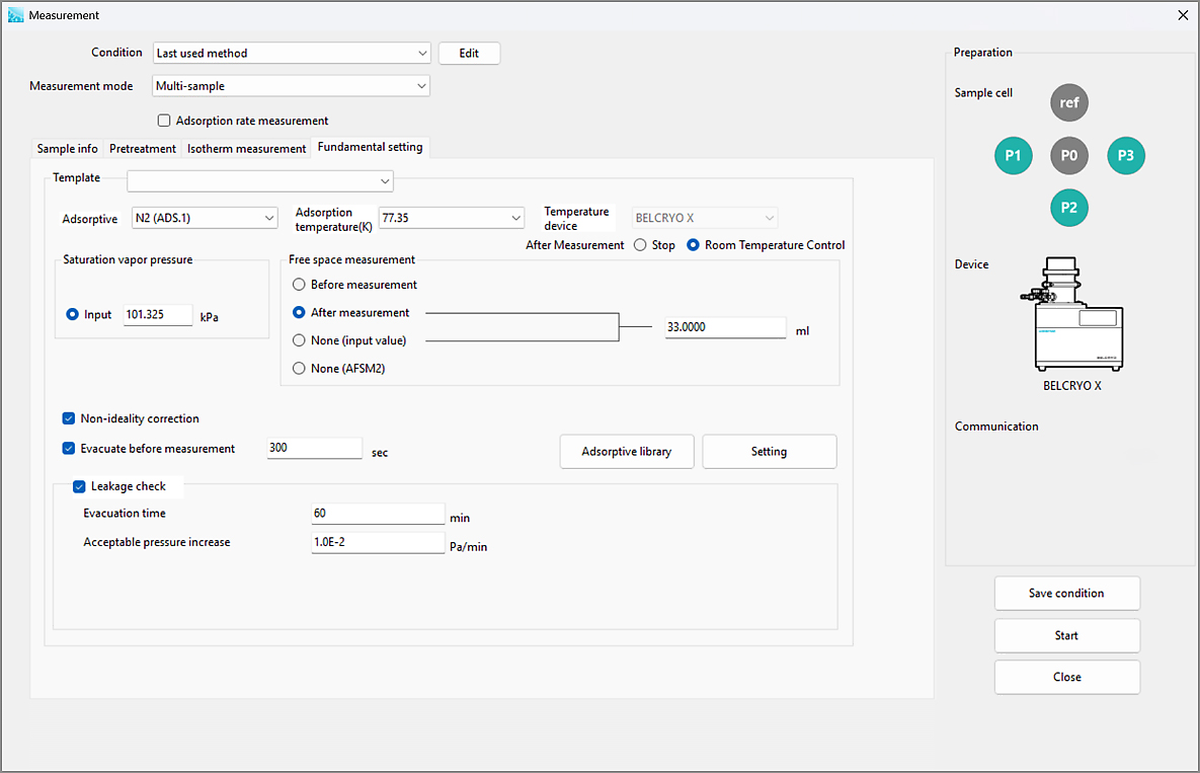
Task: Expand the Measurement mode dropdown
Action: click(x=291, y=86)
